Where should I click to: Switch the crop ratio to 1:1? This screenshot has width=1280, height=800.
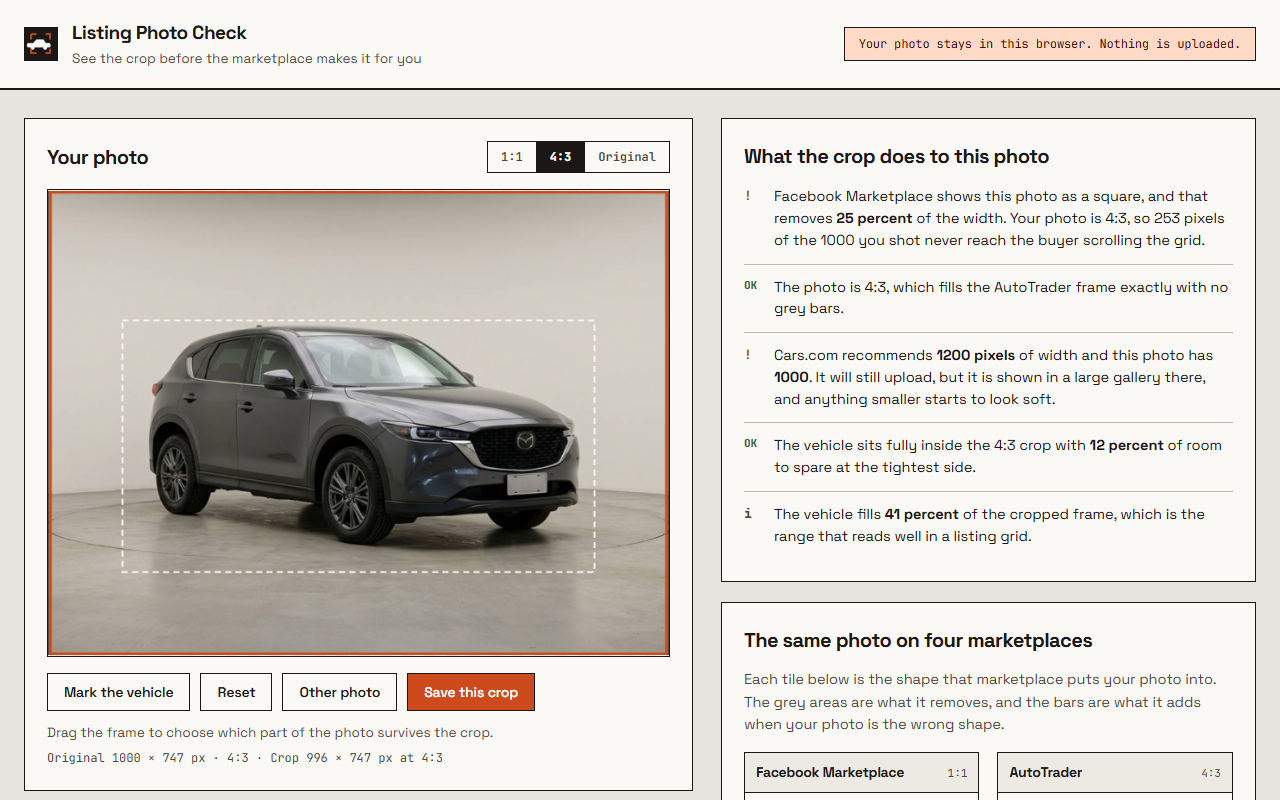click(x=512, y=157)
